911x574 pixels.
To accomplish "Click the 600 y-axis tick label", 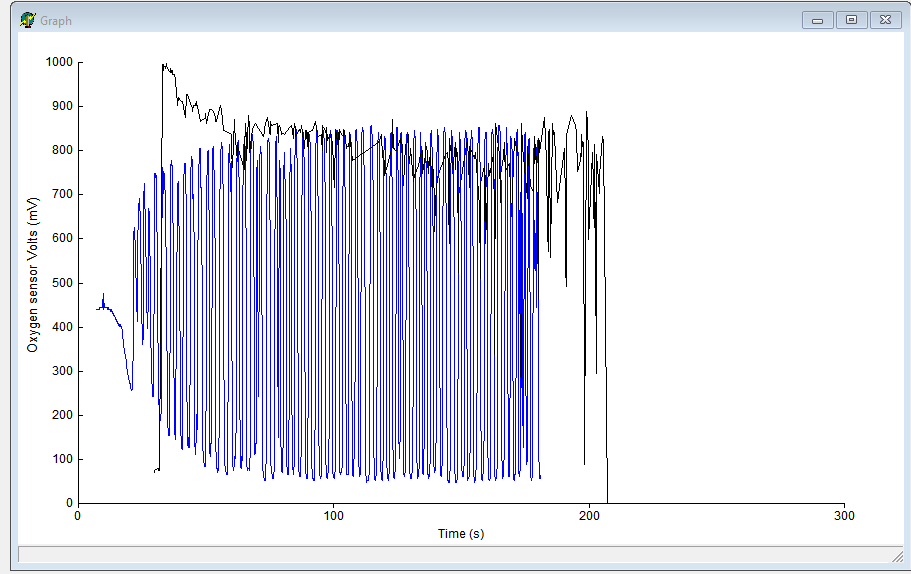I will tap(63, 238).
